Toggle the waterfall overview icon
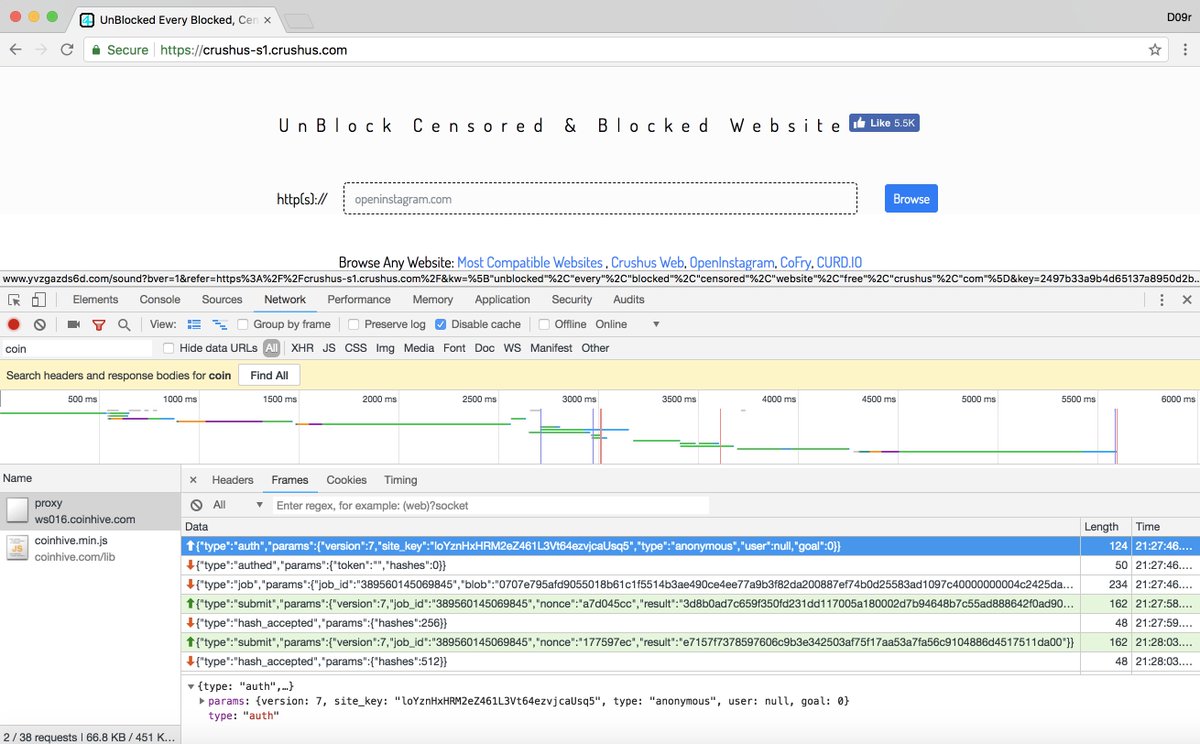1200x744 pixels. 219,324
